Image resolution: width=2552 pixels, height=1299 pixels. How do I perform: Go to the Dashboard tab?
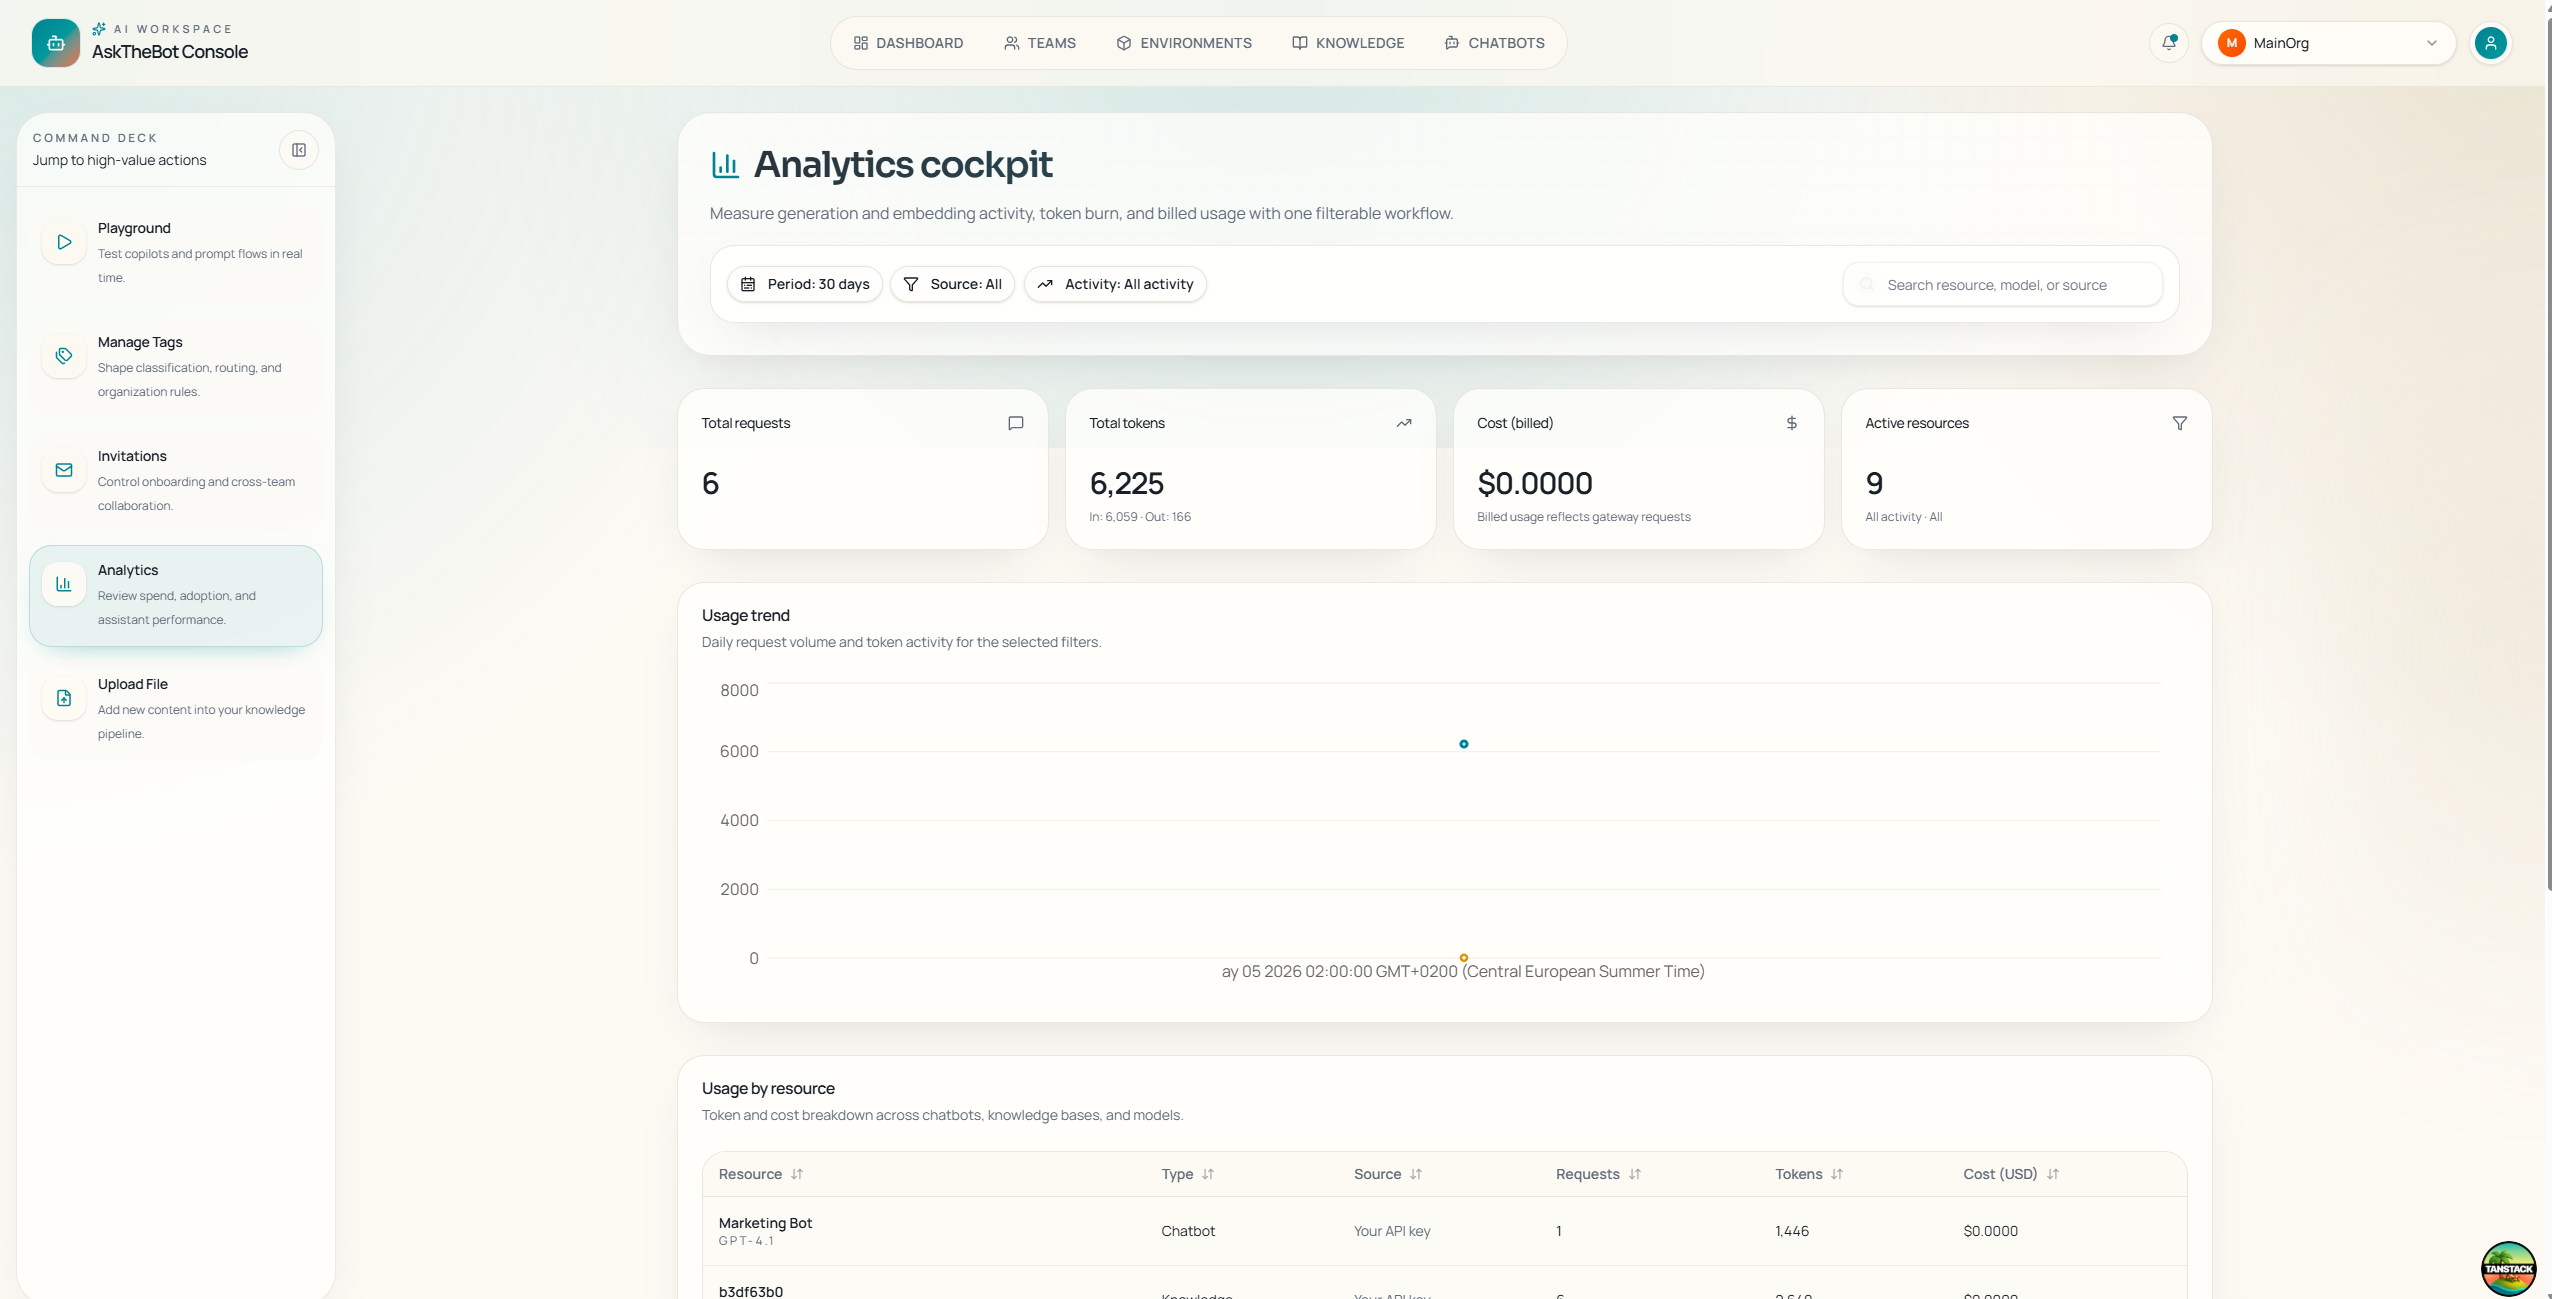point(908,43)
